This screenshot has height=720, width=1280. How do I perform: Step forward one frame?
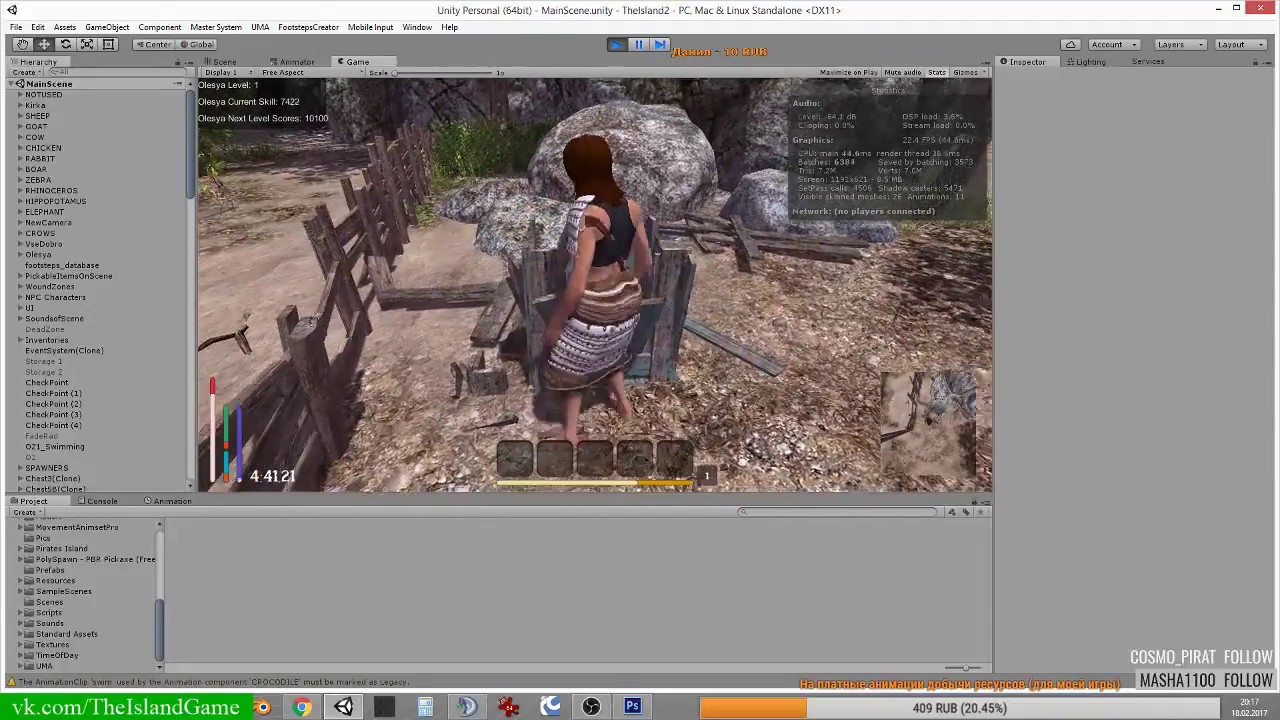point(660,44)
